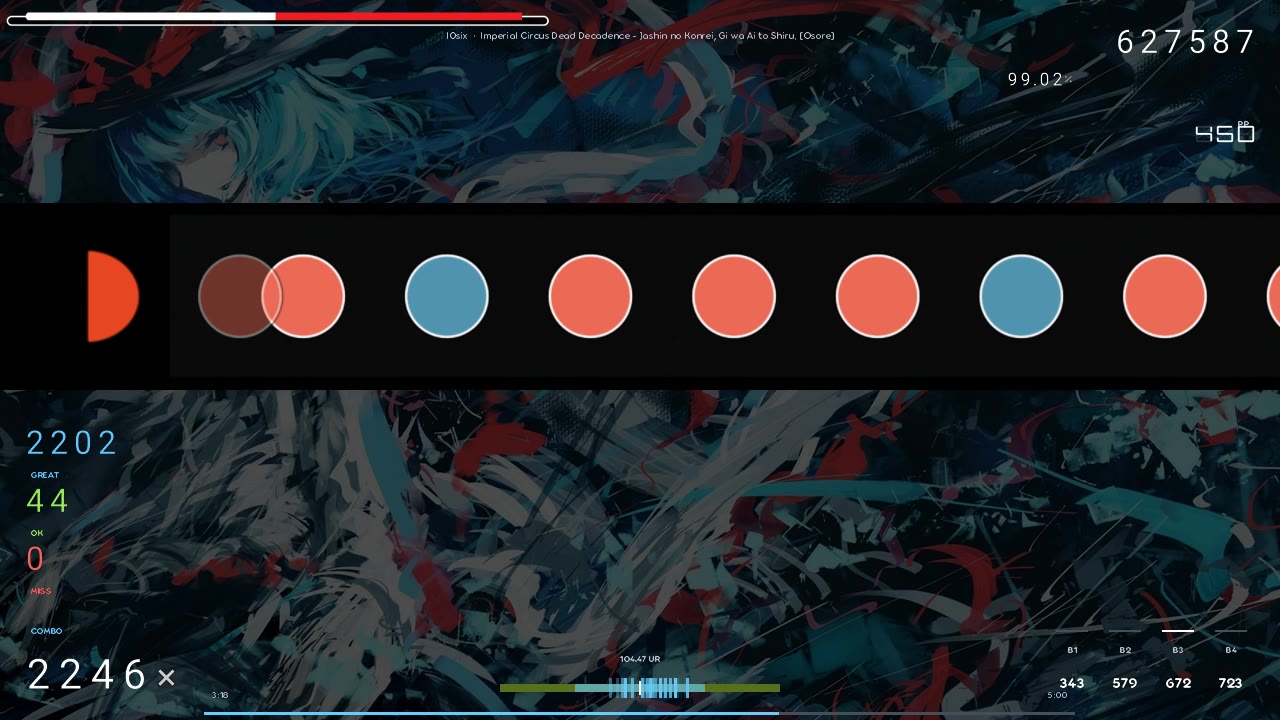Click the unstable rate hit error bar
Screen dimensions: 1280x720
tap(640, 688)
